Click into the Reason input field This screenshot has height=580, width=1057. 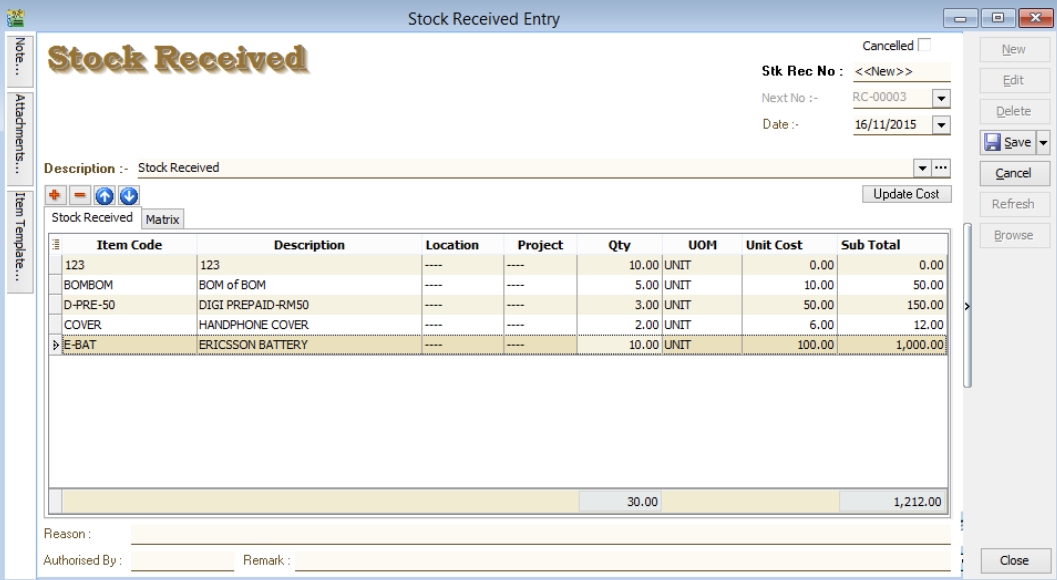540,536
